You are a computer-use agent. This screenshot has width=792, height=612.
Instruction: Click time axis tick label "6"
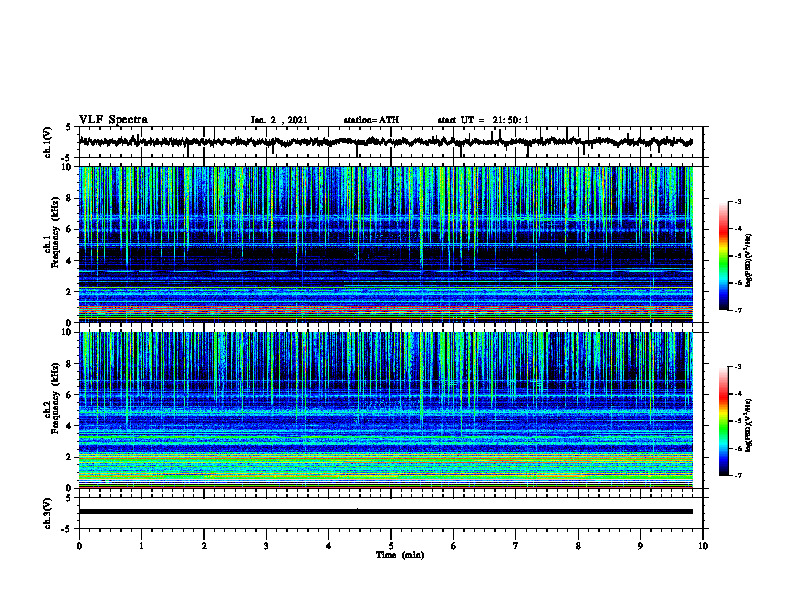tap(454, 546)
